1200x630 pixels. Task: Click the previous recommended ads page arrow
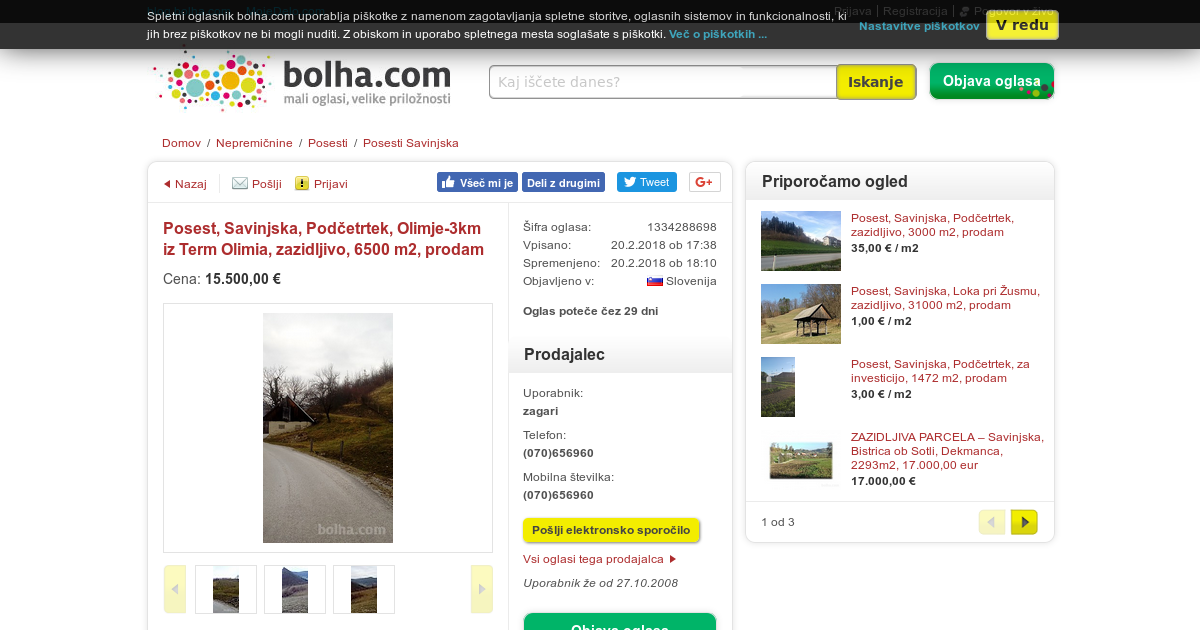point(992,522)
